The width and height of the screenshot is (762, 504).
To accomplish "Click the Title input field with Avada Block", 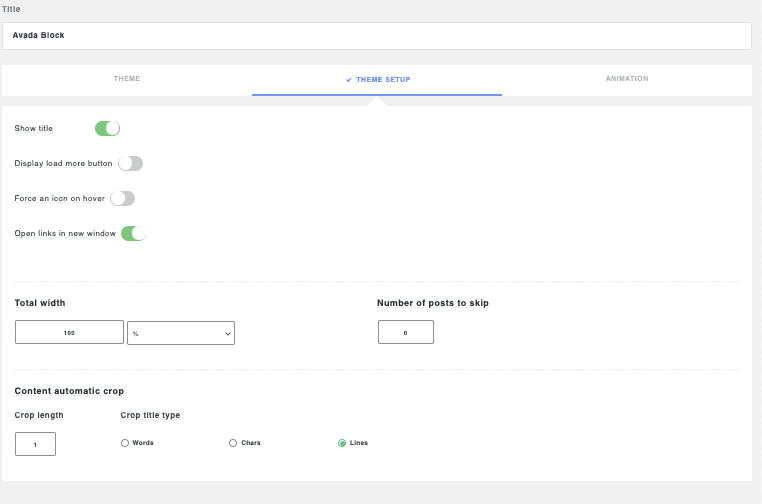I will pos(376,35).
